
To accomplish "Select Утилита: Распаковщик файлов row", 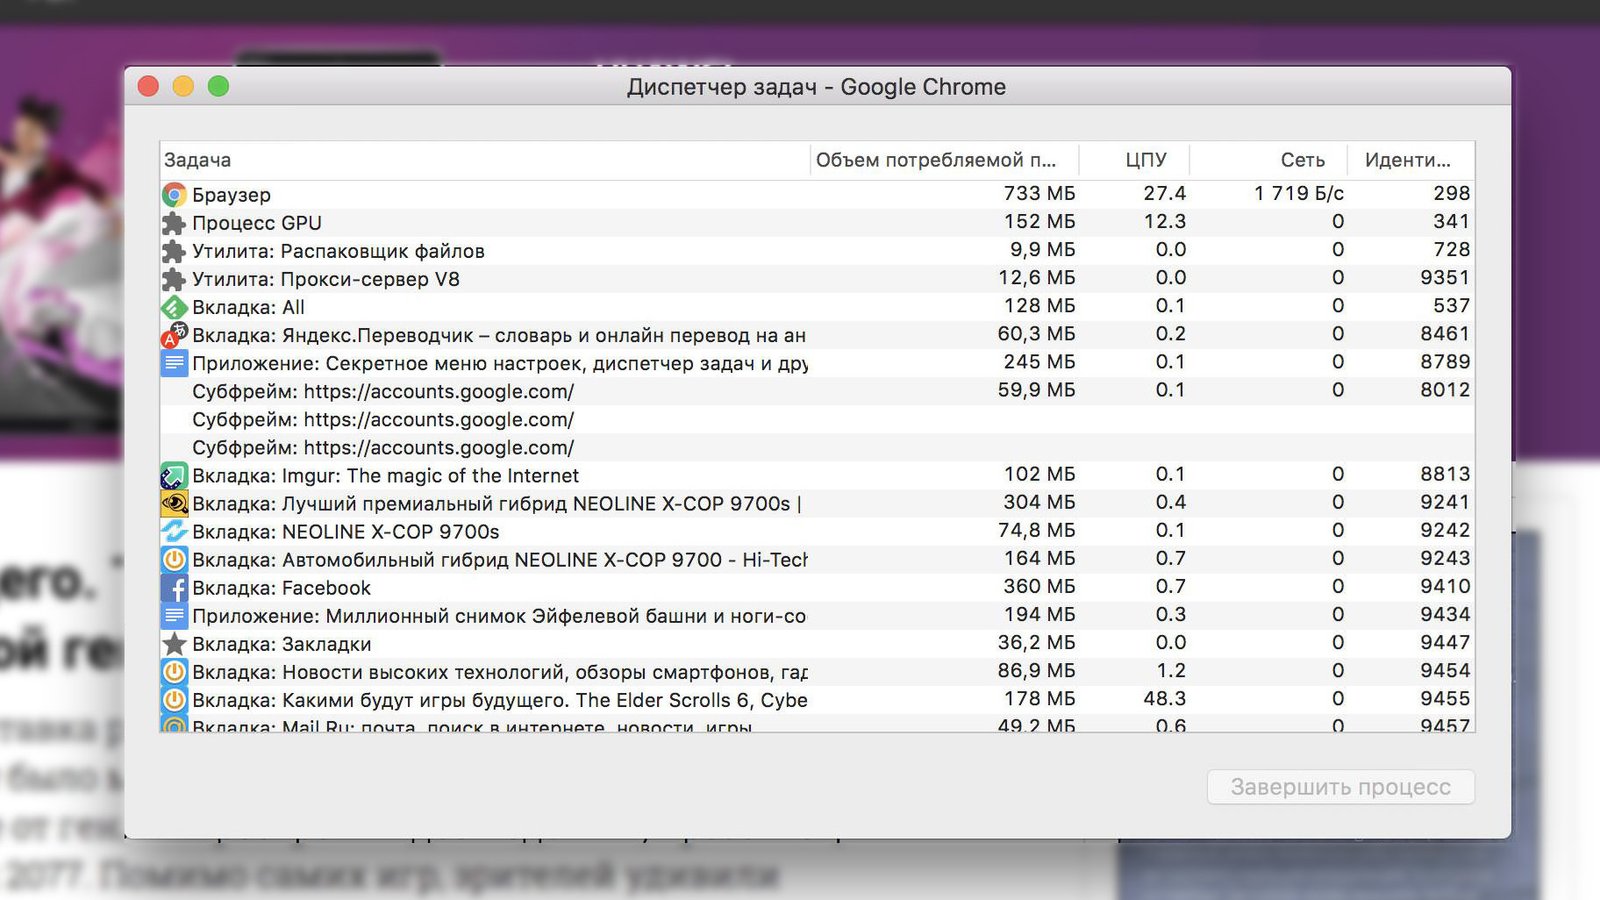I will click(817, 250).
